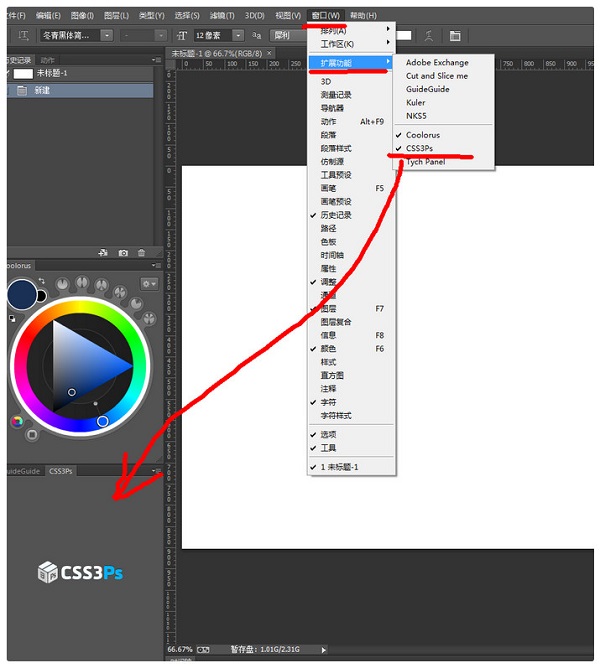This screenshot has height=668, width=600.
Task: Open the CSS3Ps panel flyout menu
Action: [156, 471]
